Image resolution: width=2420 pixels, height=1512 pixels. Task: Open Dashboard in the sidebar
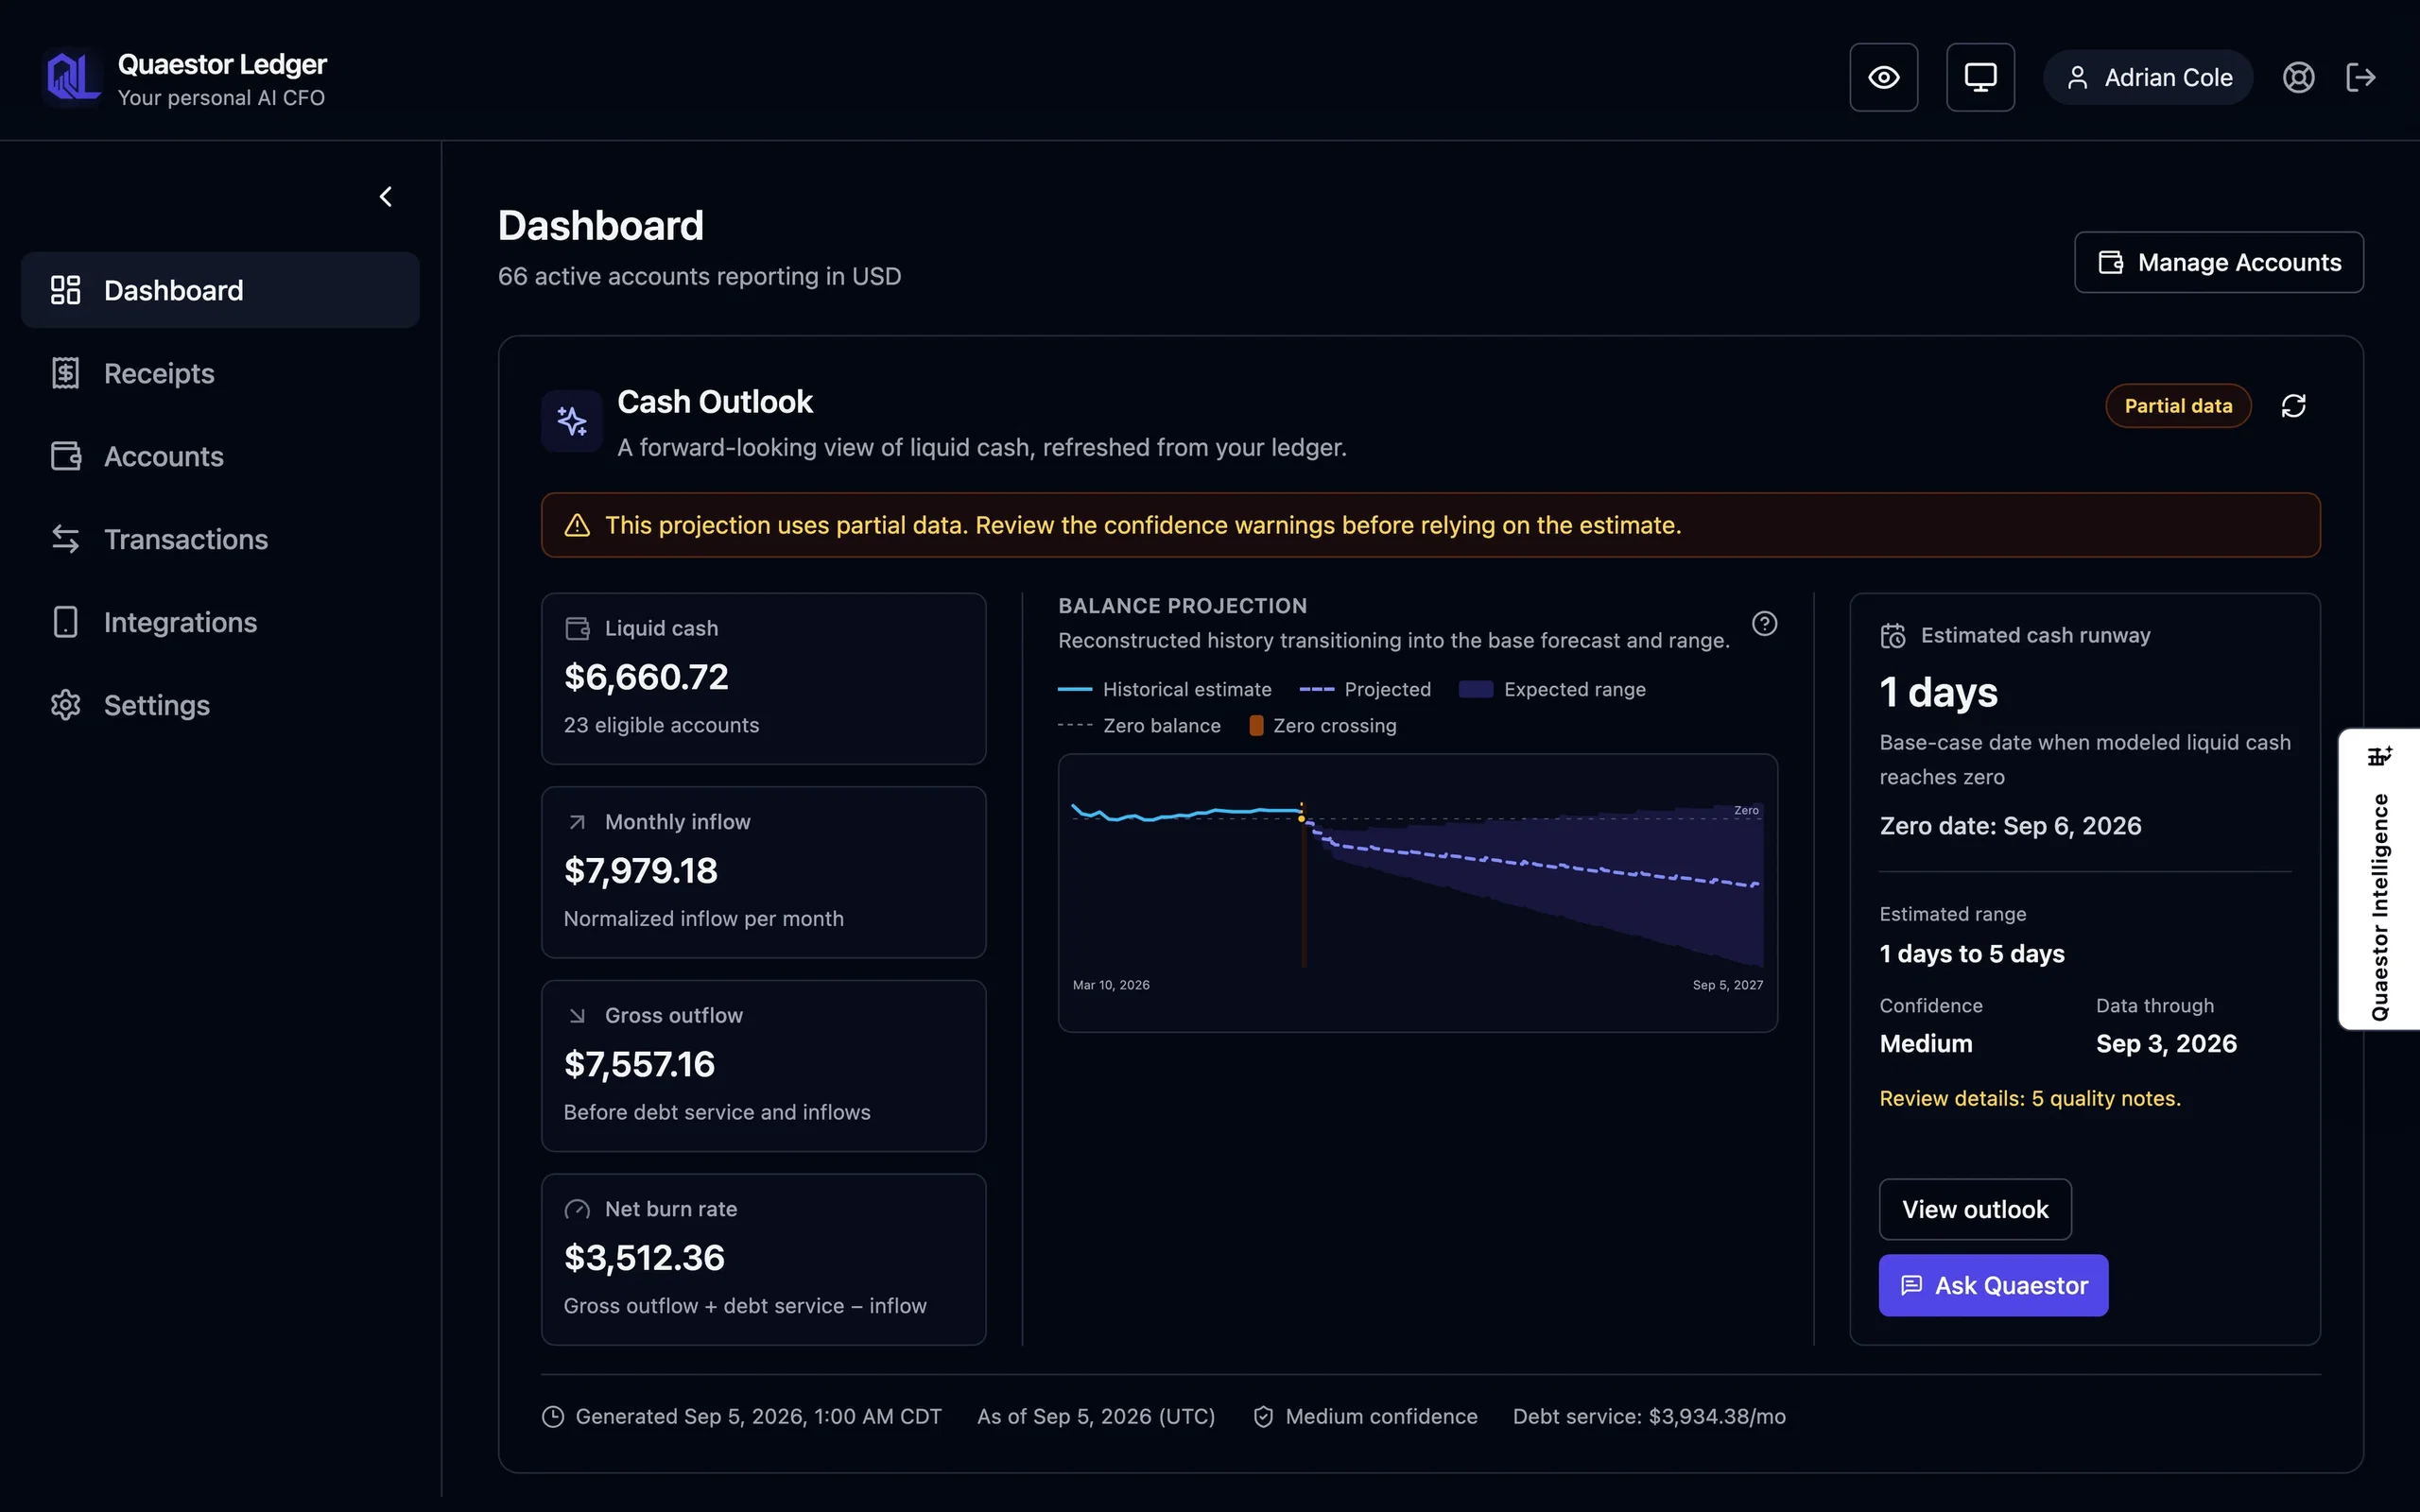tap(220, 290)
